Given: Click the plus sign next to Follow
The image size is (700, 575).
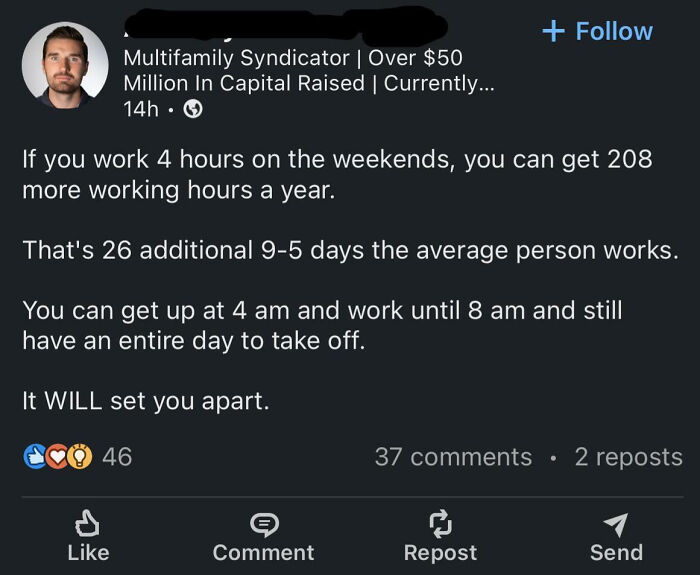Looking at the screenshot, I should tap(553, 31).
